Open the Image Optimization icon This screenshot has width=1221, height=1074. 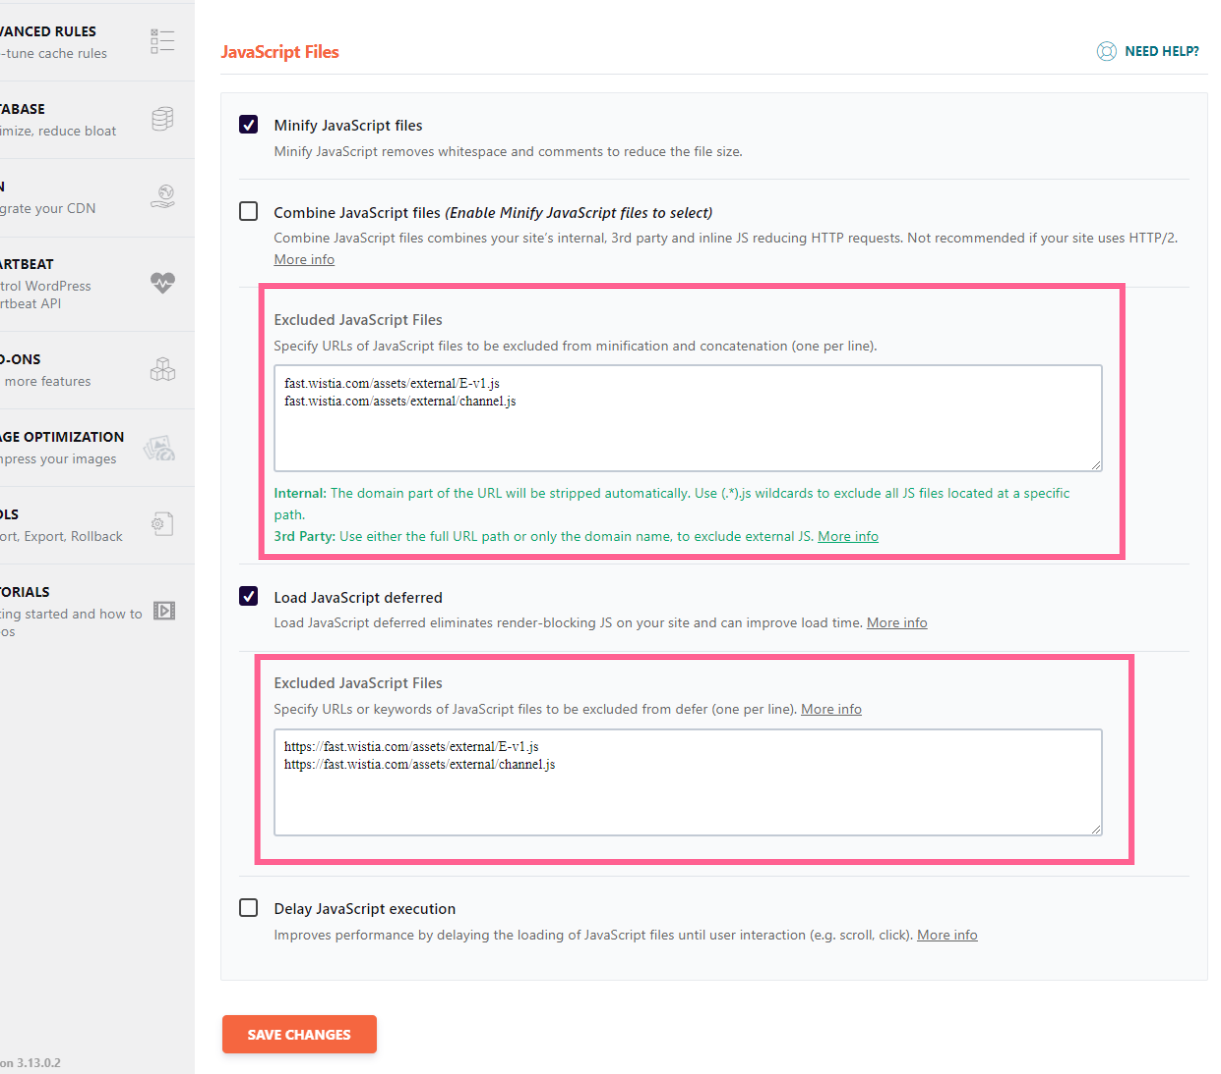(x=157, y=447)
